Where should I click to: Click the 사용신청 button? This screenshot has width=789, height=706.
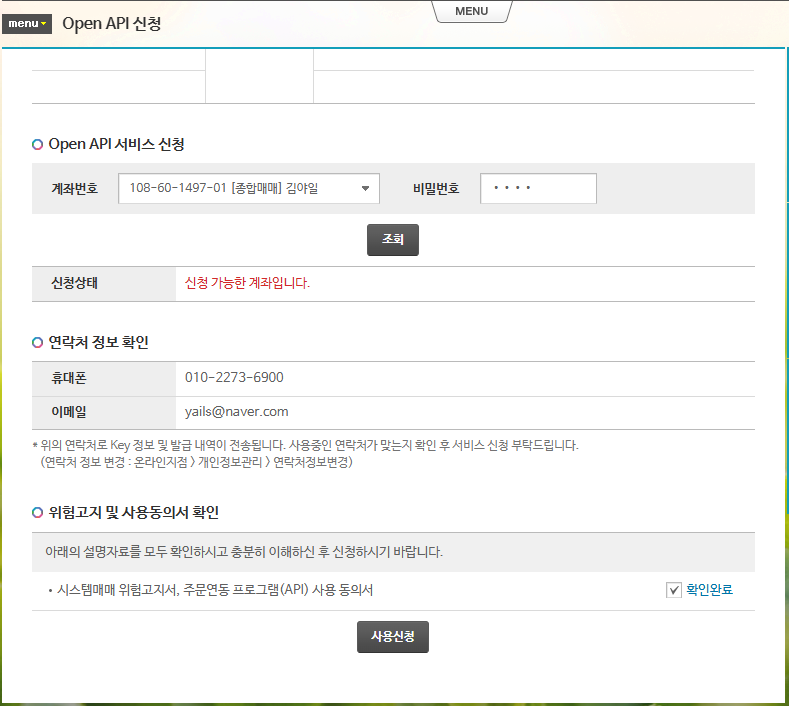[x=392, y=636]
